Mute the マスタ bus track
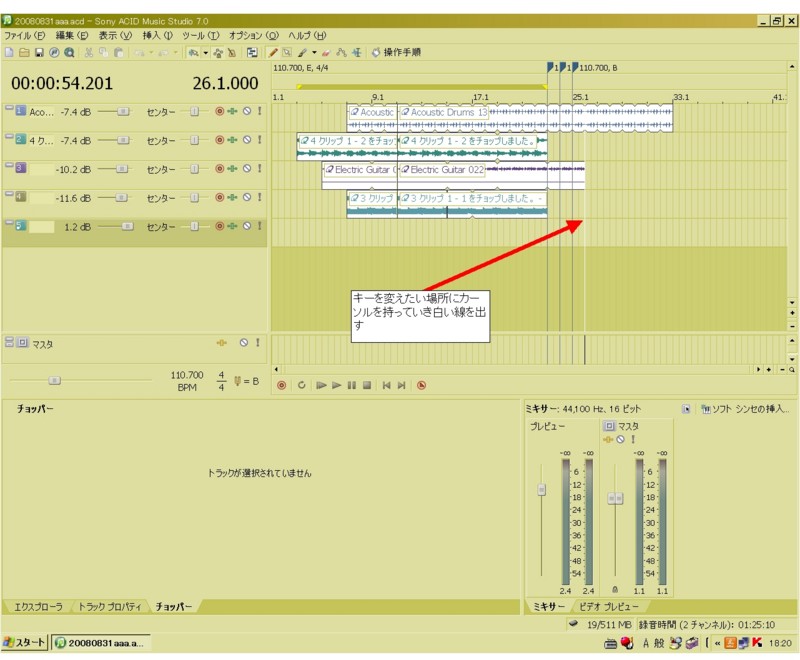The height and width of the screenshot is (660, 800). point(244,343)
